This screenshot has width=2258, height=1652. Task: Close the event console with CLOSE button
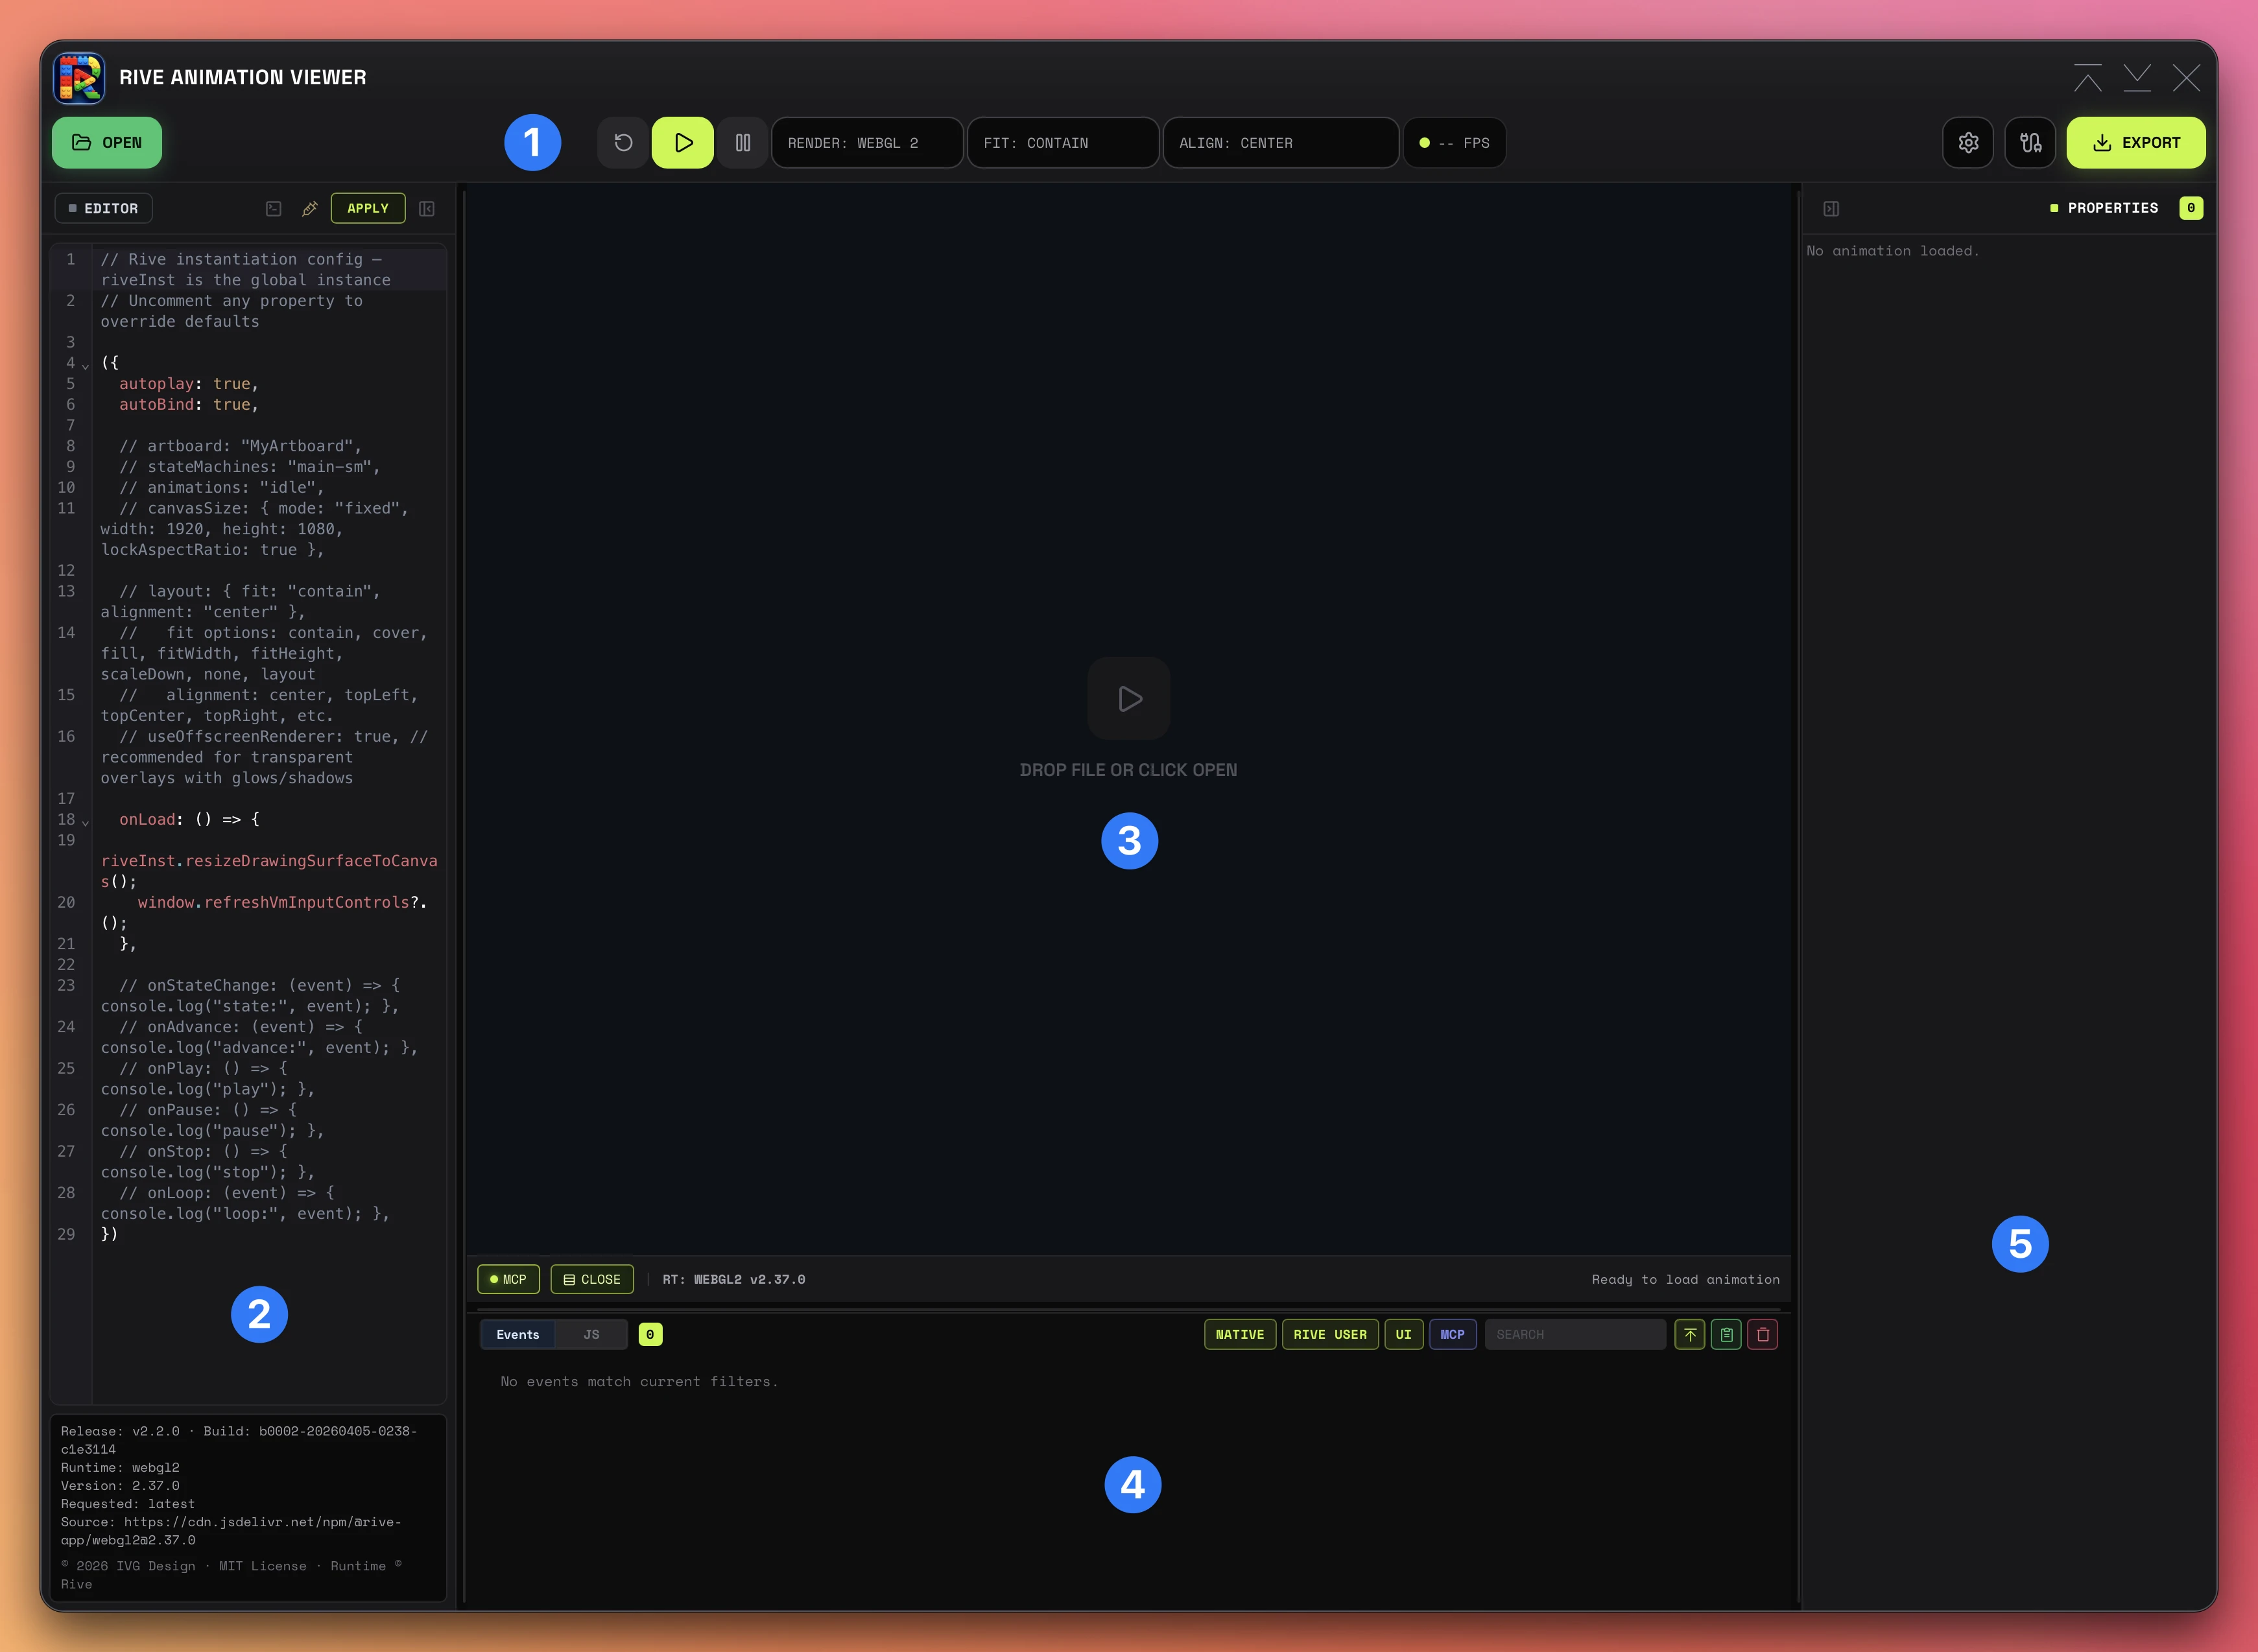pyautogui.click(x=592, y=1279)
